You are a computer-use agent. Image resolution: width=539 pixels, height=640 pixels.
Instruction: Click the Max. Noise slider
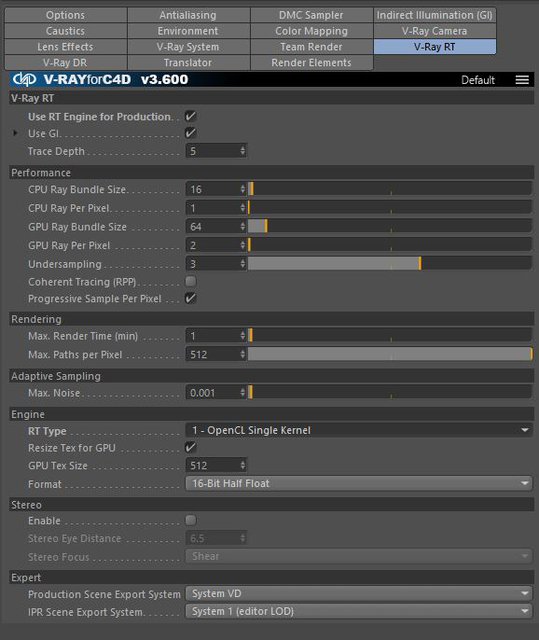click(390, 393)
